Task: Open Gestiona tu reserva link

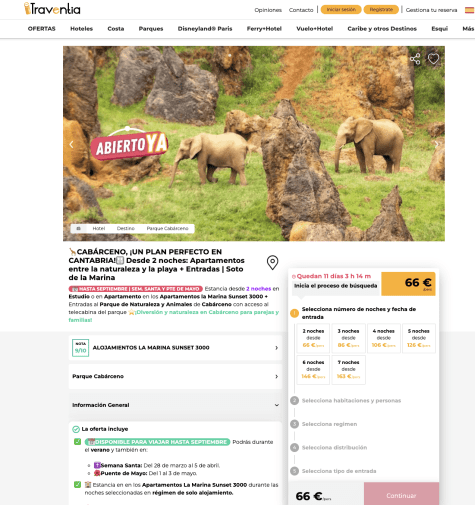Action: [431, 10]
